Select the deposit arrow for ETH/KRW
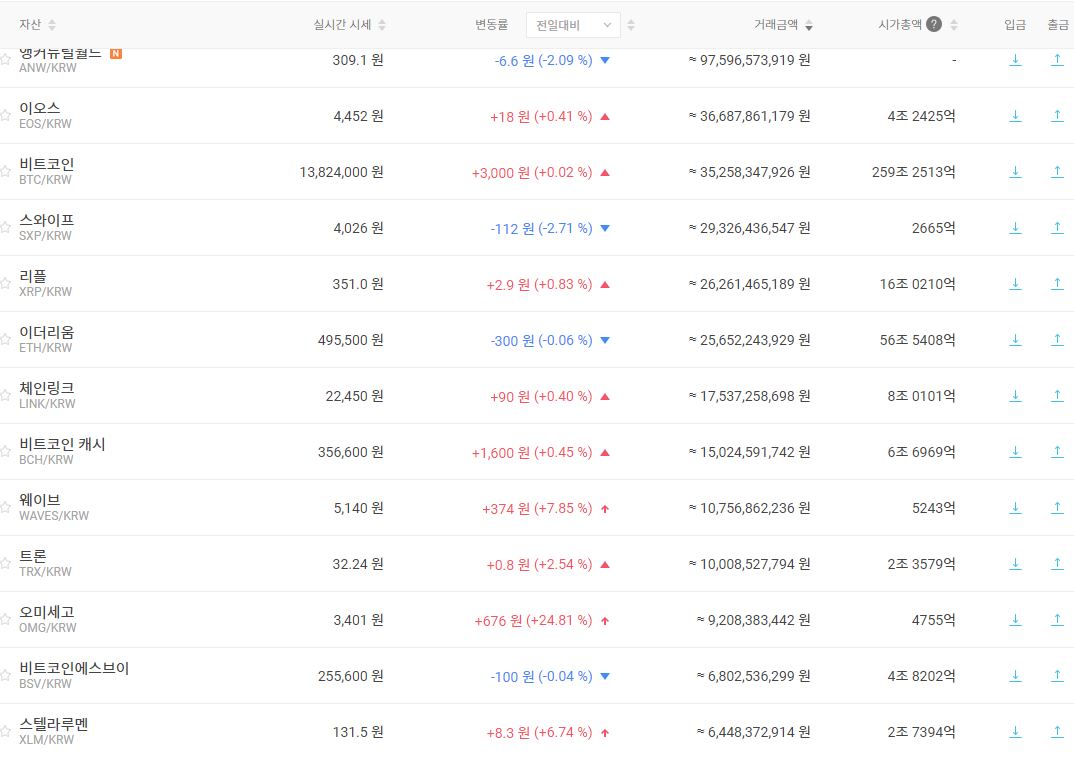This screenshot has height=757, width=1074. coord(1015,340)
